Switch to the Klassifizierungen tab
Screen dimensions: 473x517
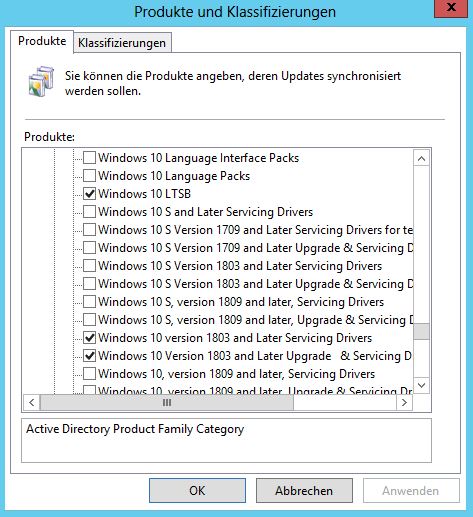tap(122, 43)
